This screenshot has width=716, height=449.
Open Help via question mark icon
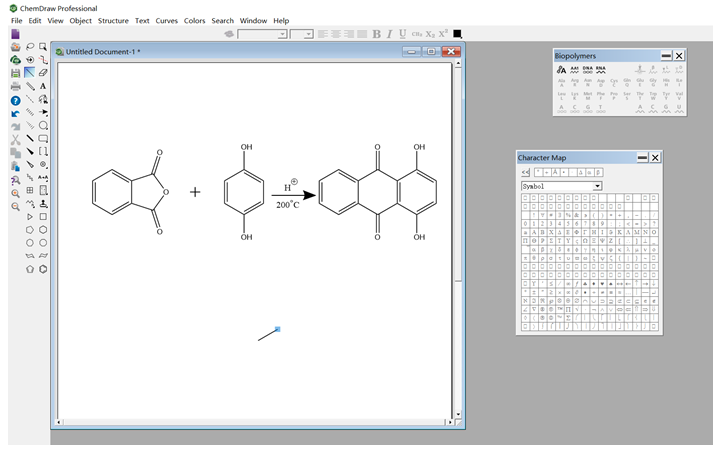click(16, 100)
